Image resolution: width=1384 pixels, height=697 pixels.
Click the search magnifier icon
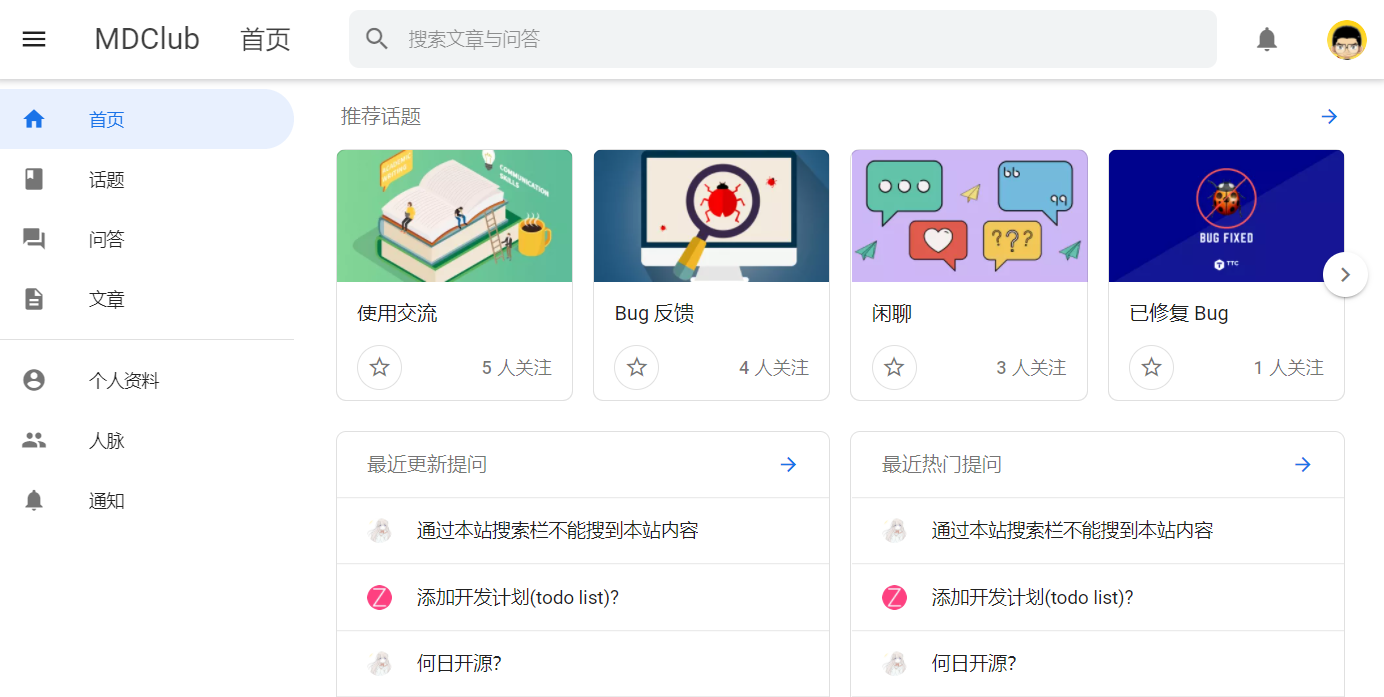[x=377, y=39]
